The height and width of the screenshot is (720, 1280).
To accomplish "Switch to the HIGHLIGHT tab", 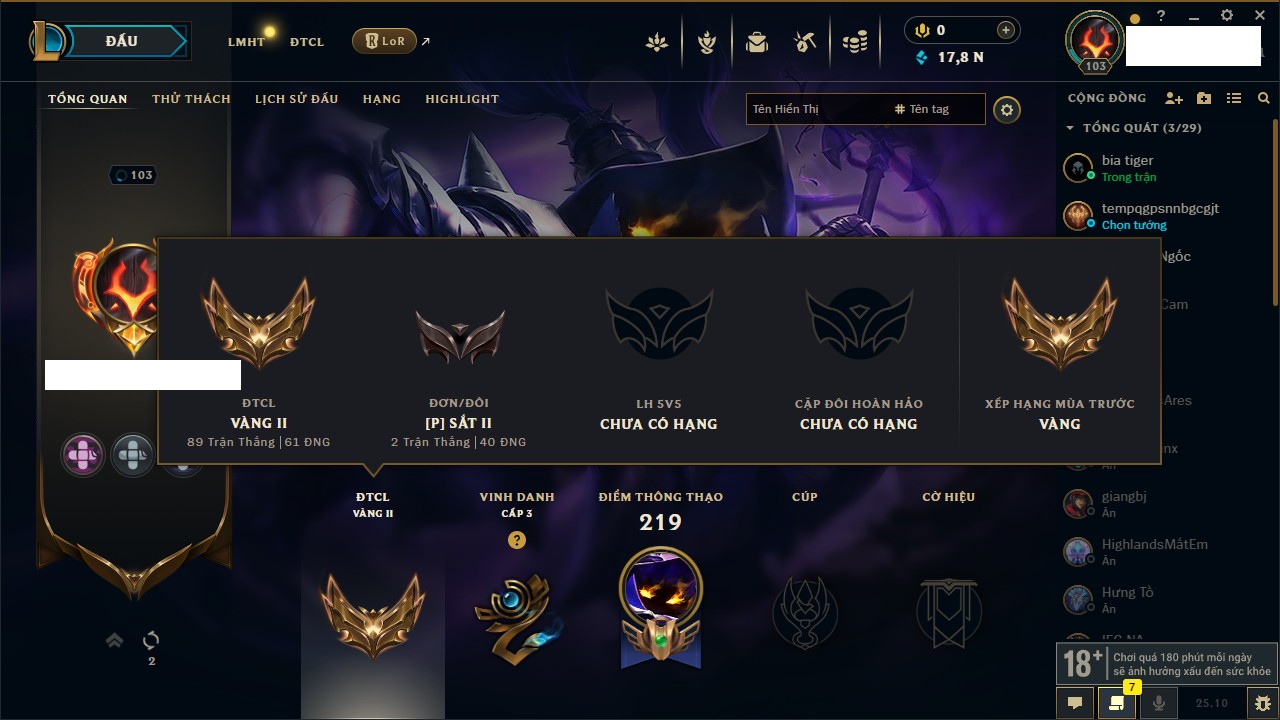I will pyautogui.click(x=462, y=99).
